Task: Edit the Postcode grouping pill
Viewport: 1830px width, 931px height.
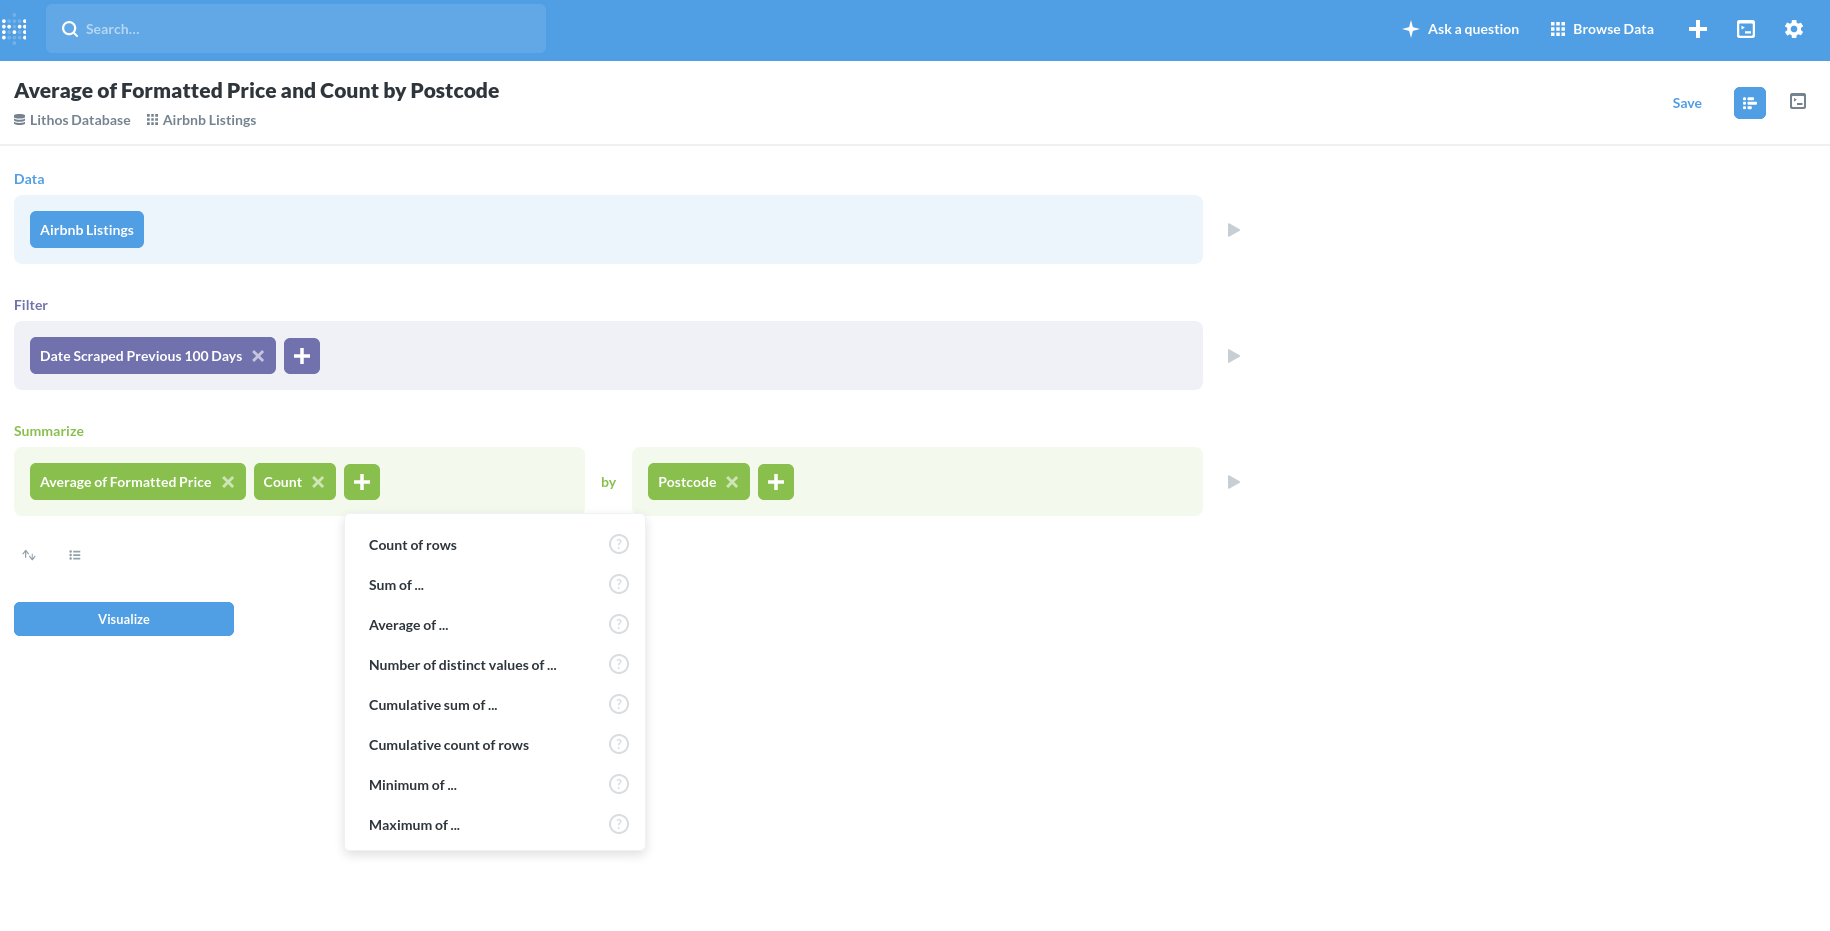Action: (x=687, y=482)
